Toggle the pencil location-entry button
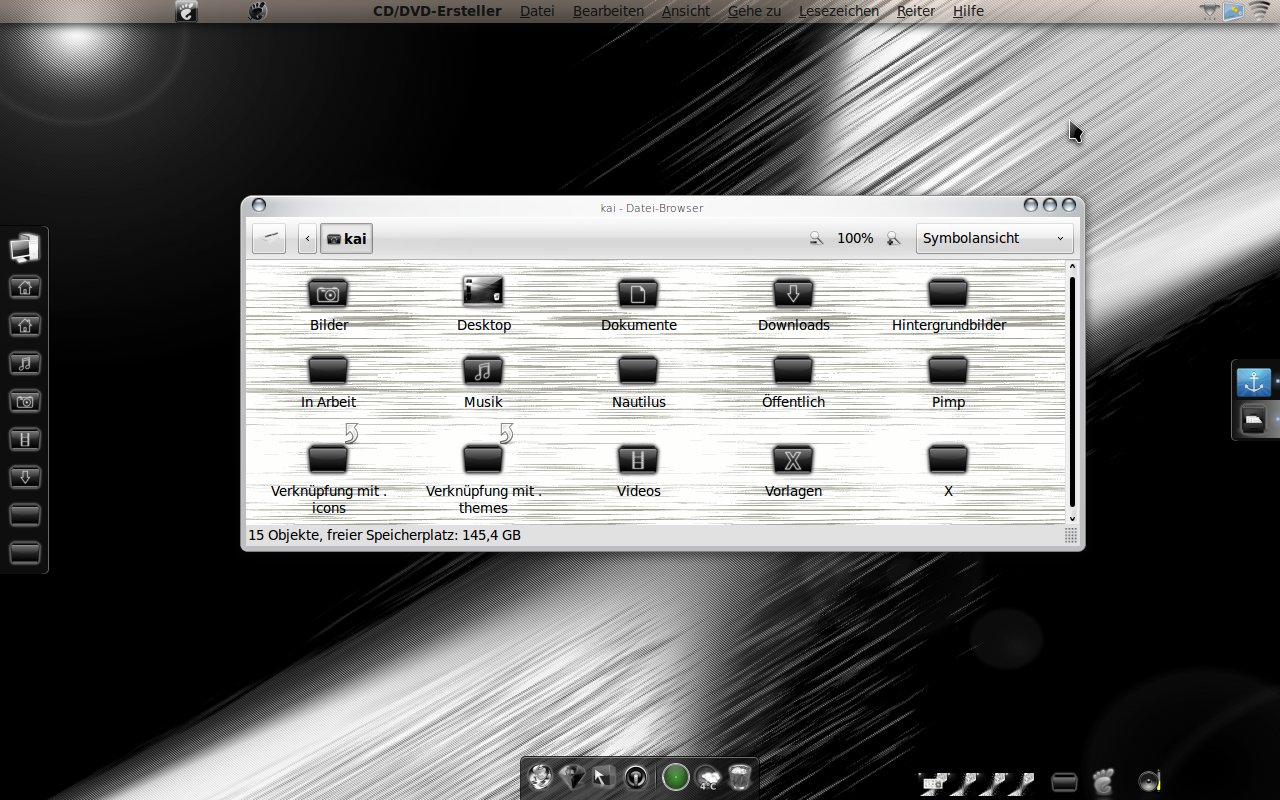The width and height of the screenshot is (1280, 800). 269,238
